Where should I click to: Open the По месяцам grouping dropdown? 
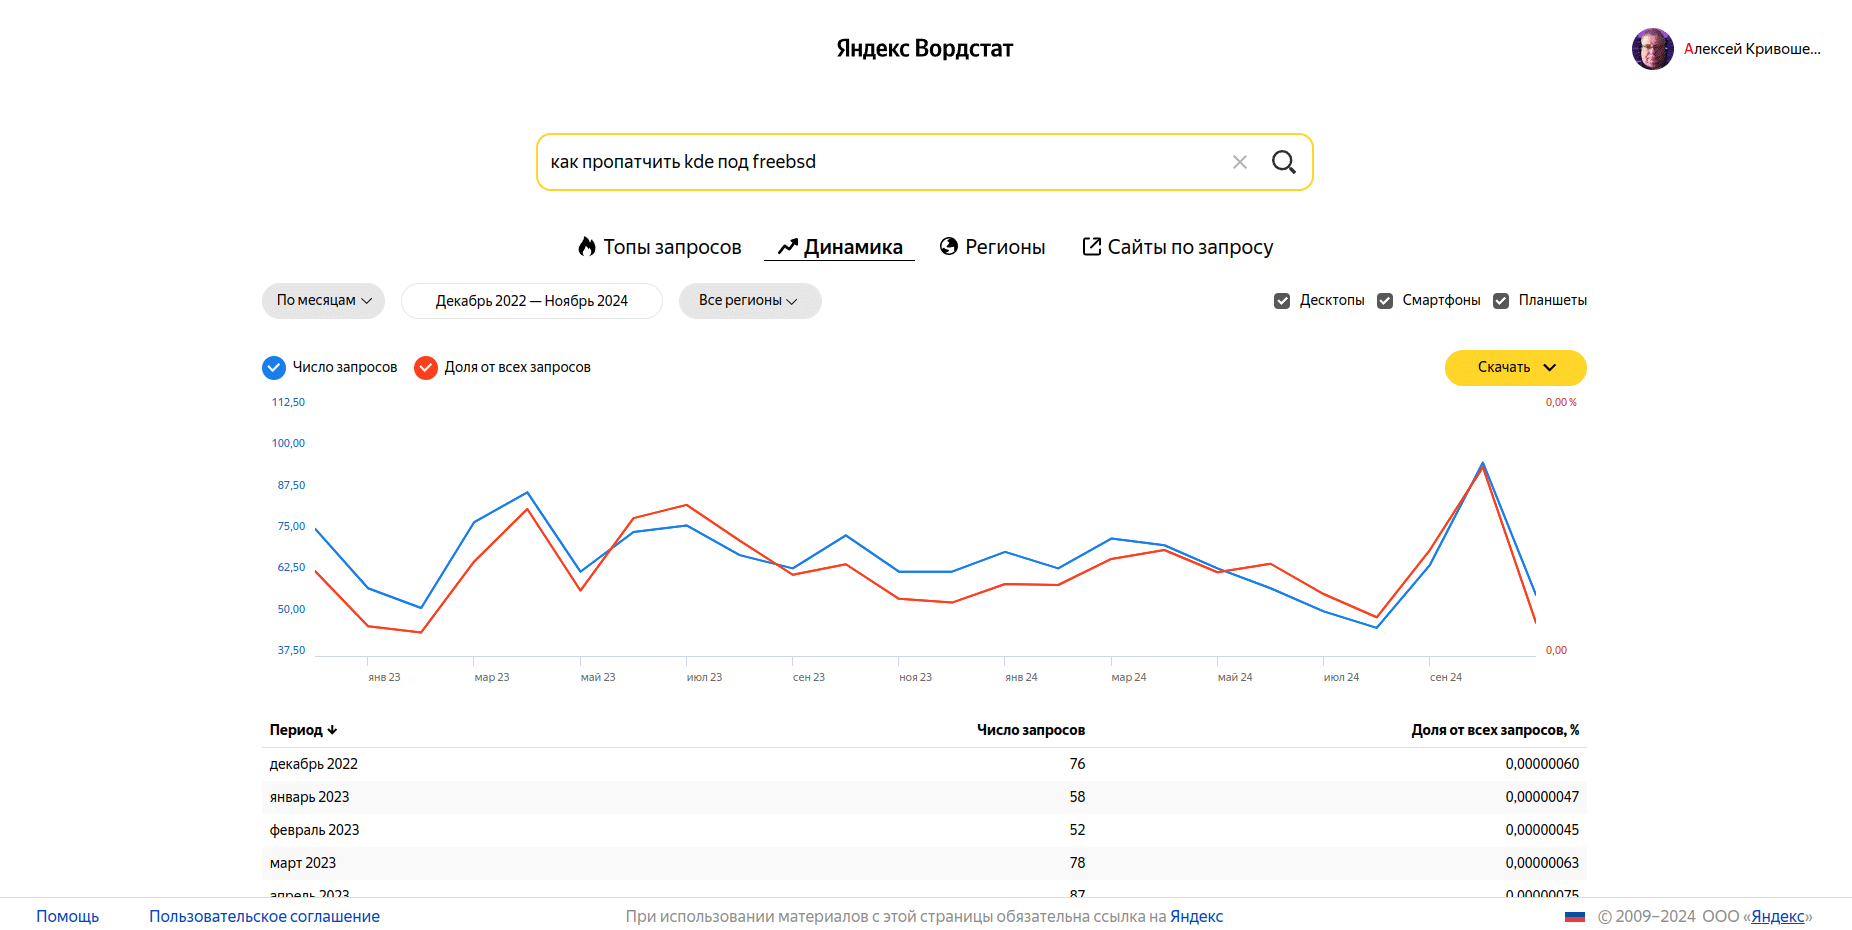[323, 301]
